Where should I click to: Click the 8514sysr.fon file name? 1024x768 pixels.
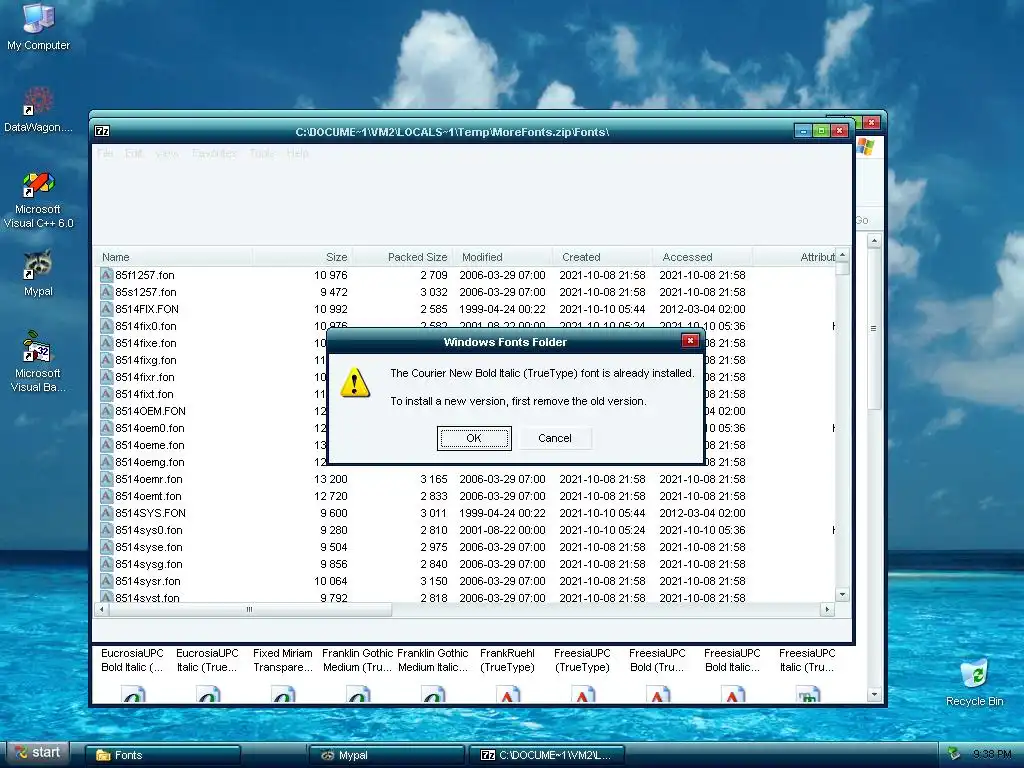pyautogui.click(x=148, y=581)
